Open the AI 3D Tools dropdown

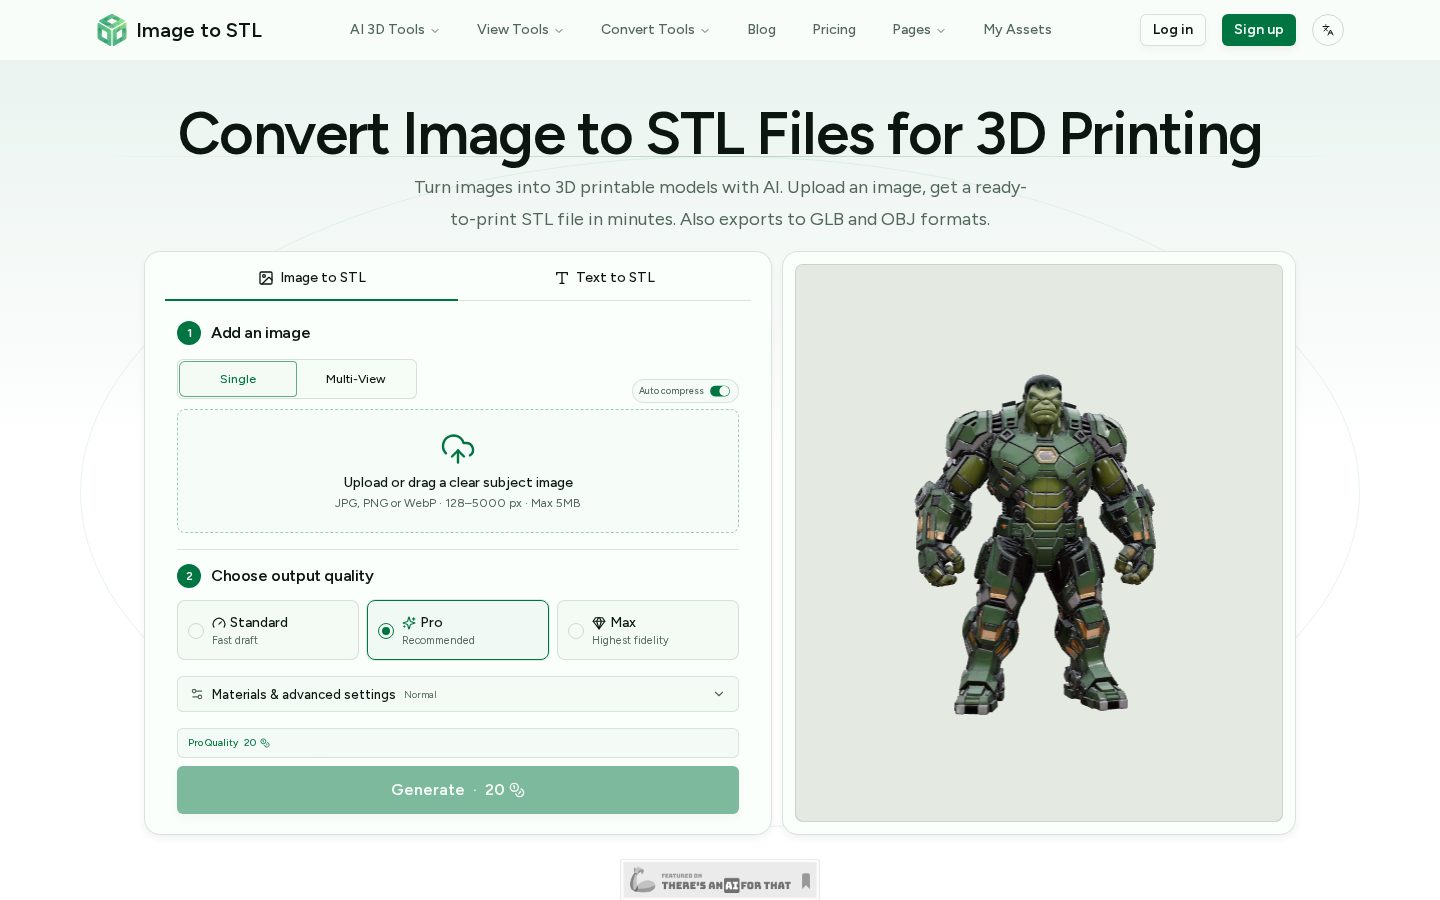395,30
